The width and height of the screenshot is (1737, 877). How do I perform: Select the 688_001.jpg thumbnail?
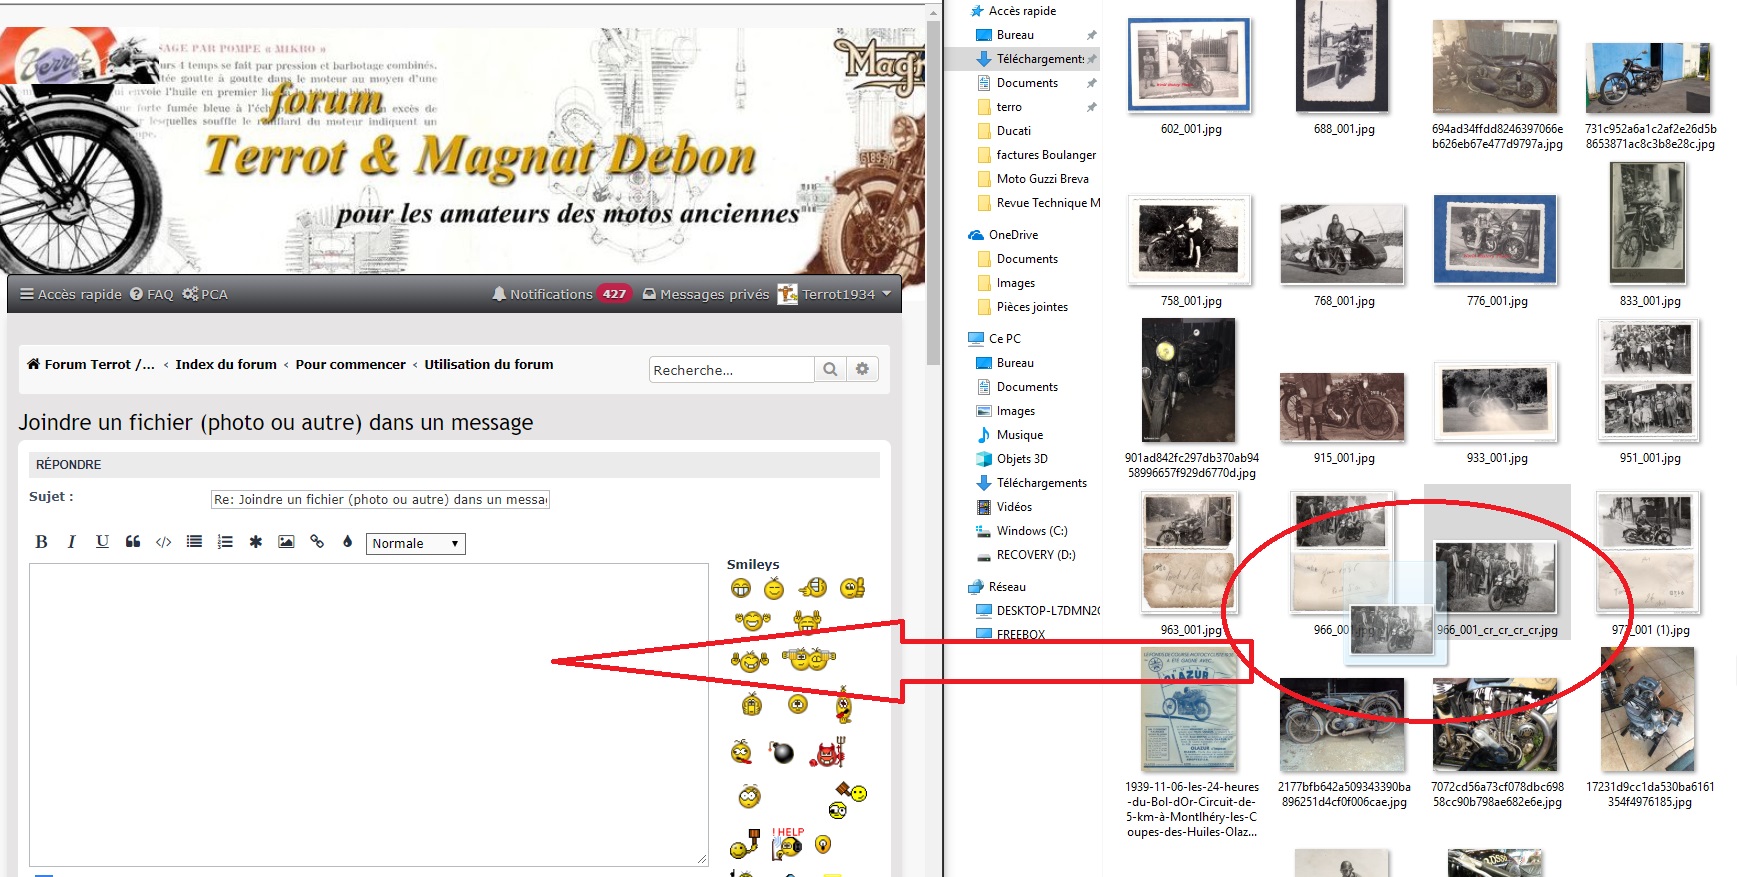1343,56
